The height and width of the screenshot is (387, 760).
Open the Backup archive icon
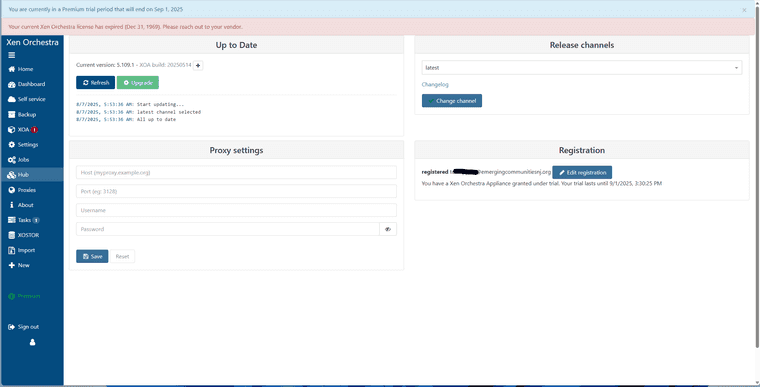(x=12, y=114)
